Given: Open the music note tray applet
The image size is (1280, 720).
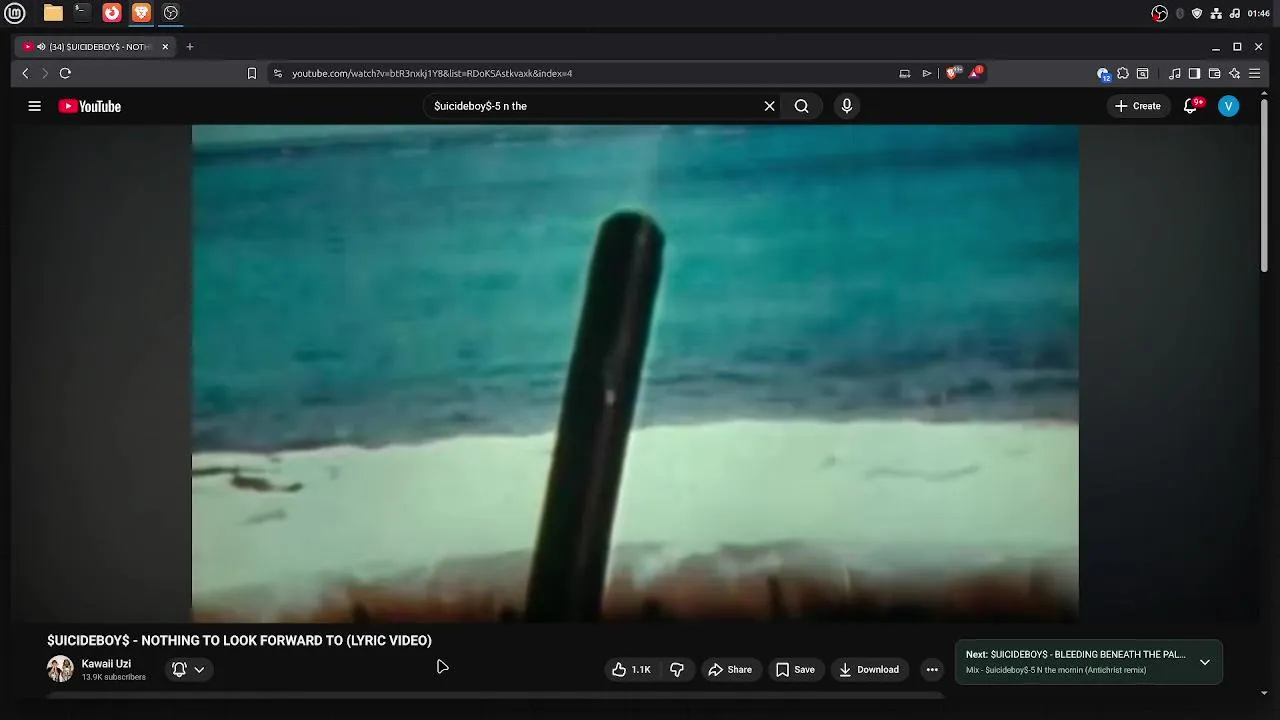Looking at the screenshot, I should (x=1234, y=13).
